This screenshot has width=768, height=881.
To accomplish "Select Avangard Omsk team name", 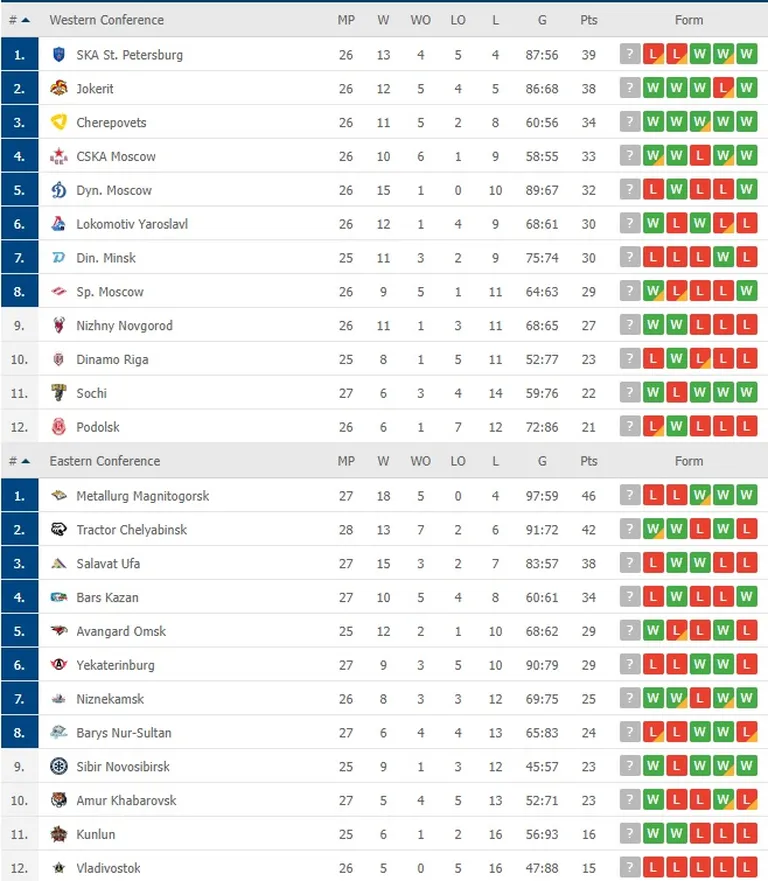I will pos(121,632).
